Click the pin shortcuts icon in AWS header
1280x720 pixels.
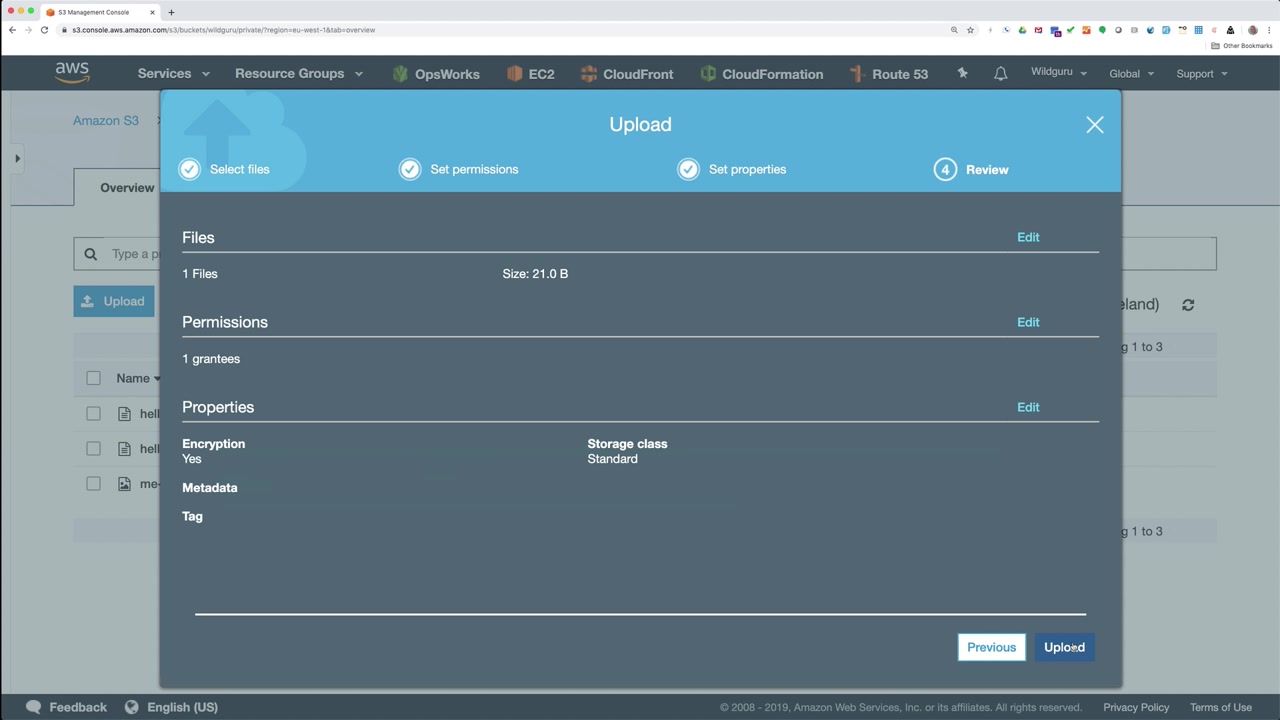962,73
